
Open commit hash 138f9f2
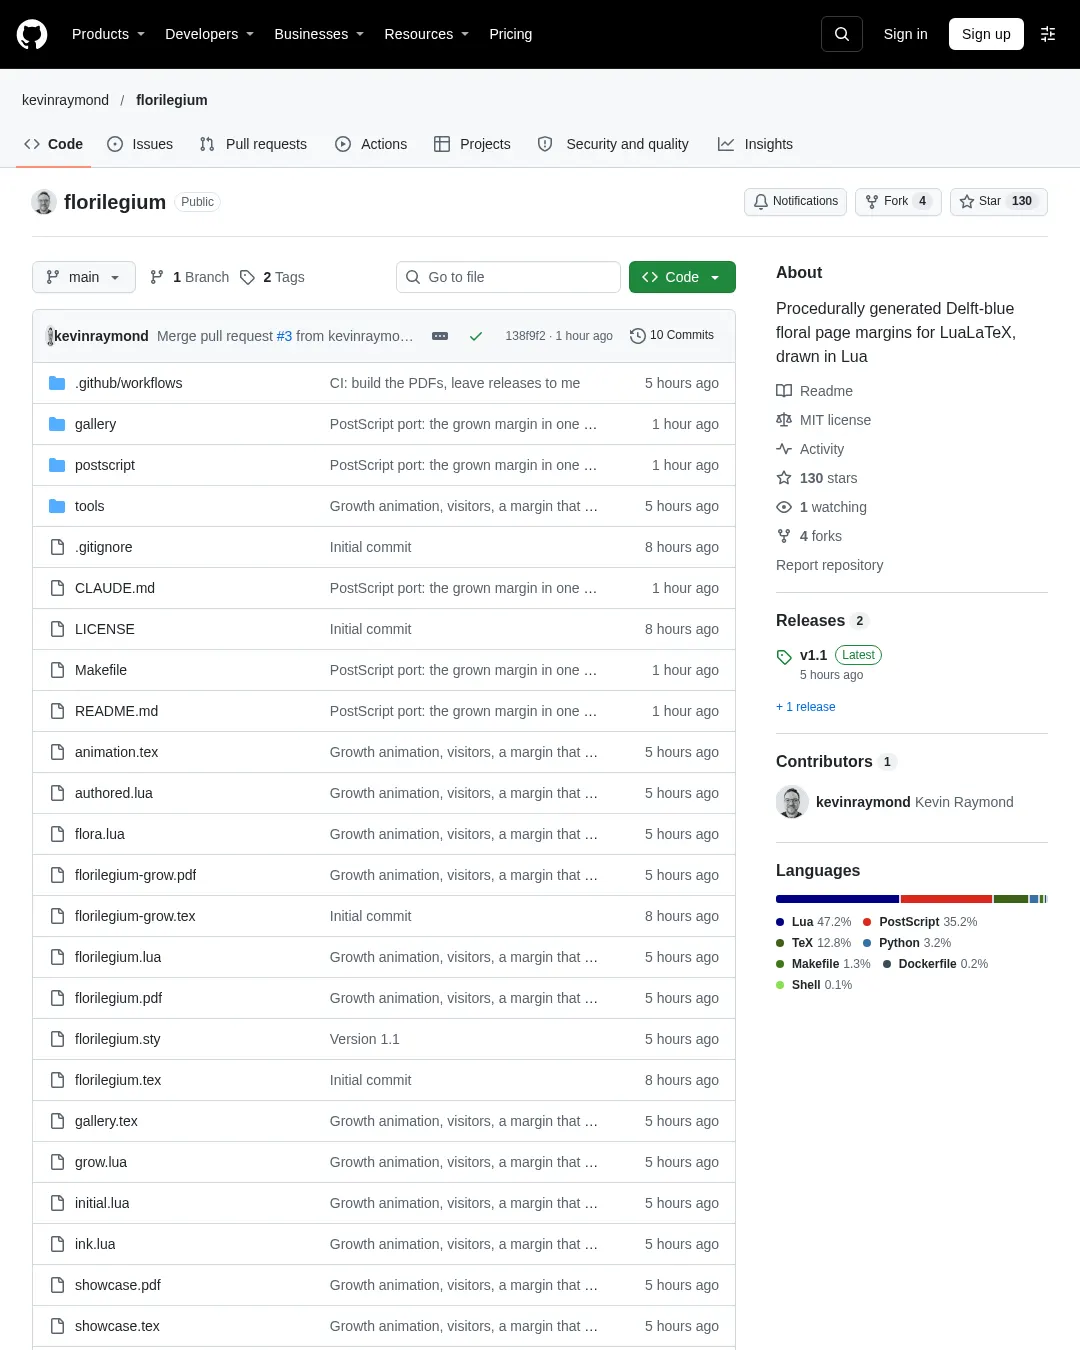525,336
